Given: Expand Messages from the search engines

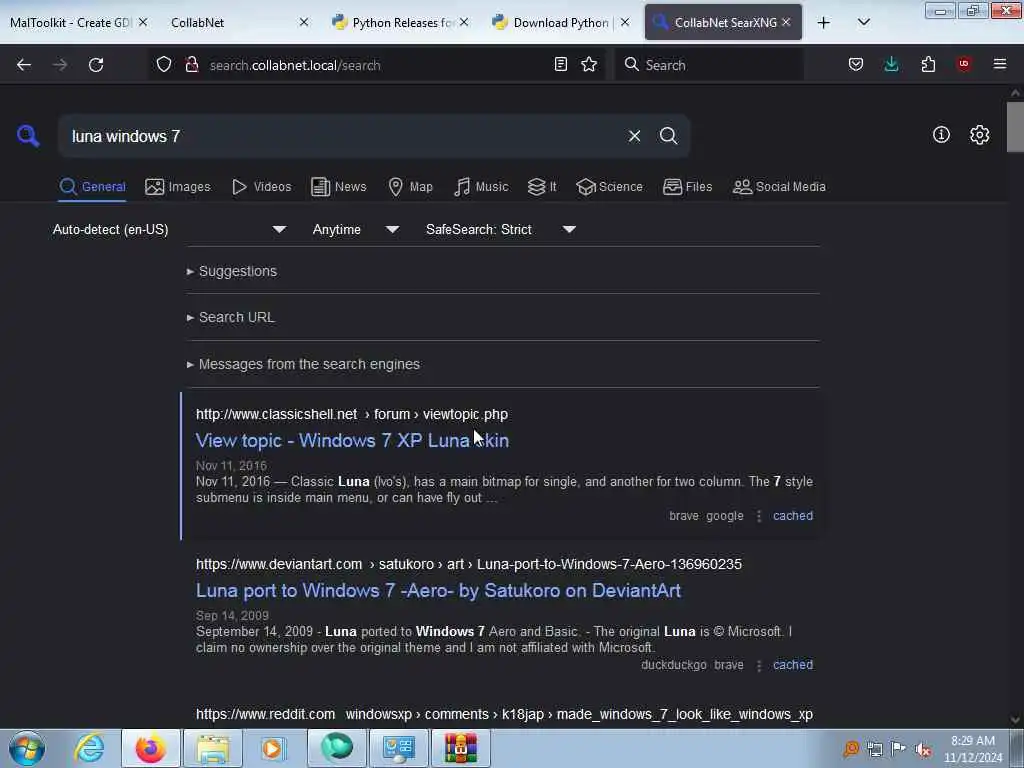Looking at the screenshot, I should (303, 364).
